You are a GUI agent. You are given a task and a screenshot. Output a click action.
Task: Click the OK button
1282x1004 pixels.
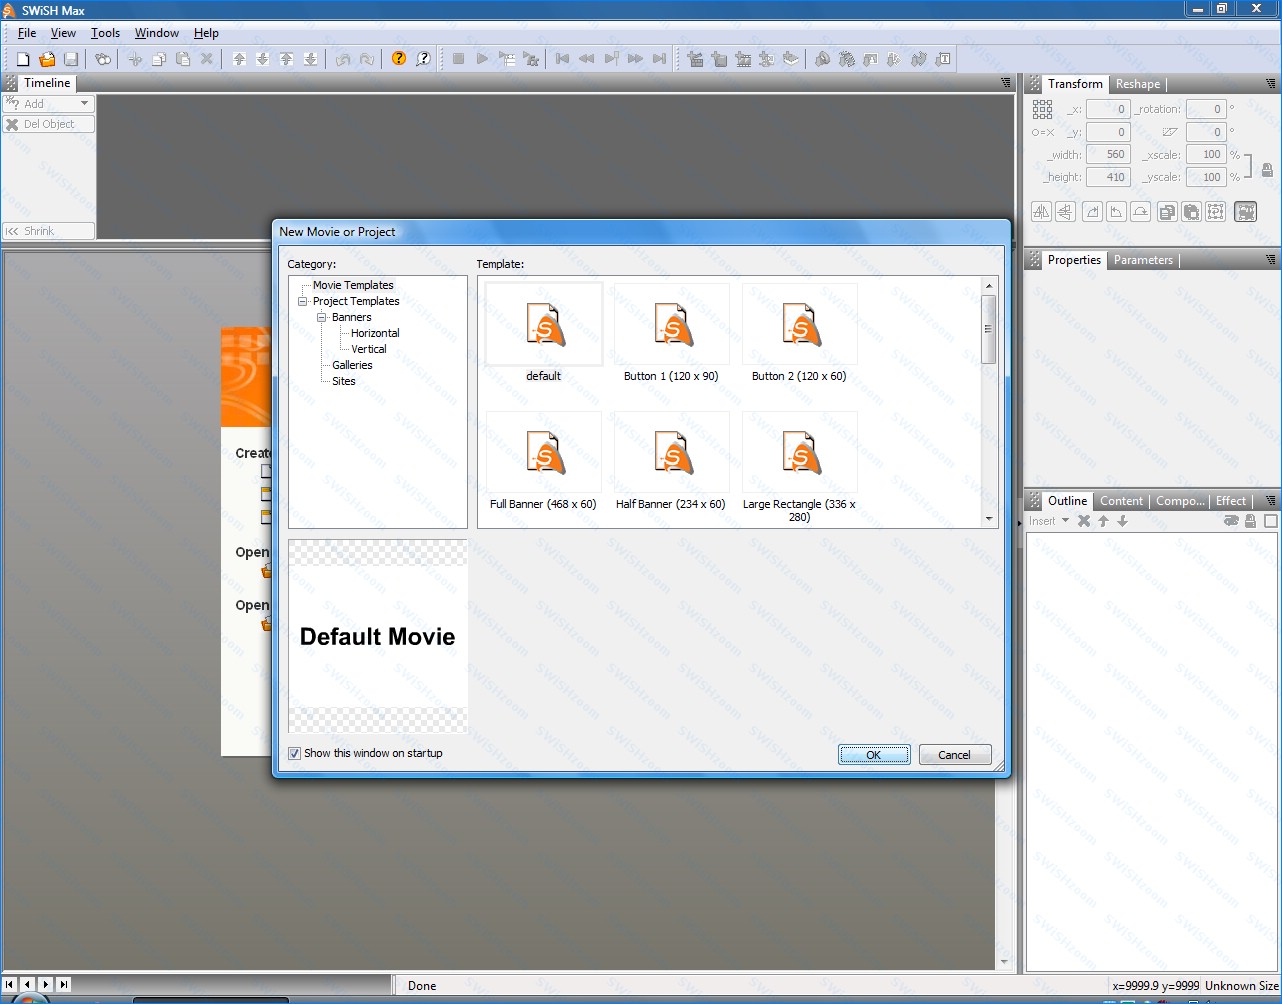coord(874,755)
